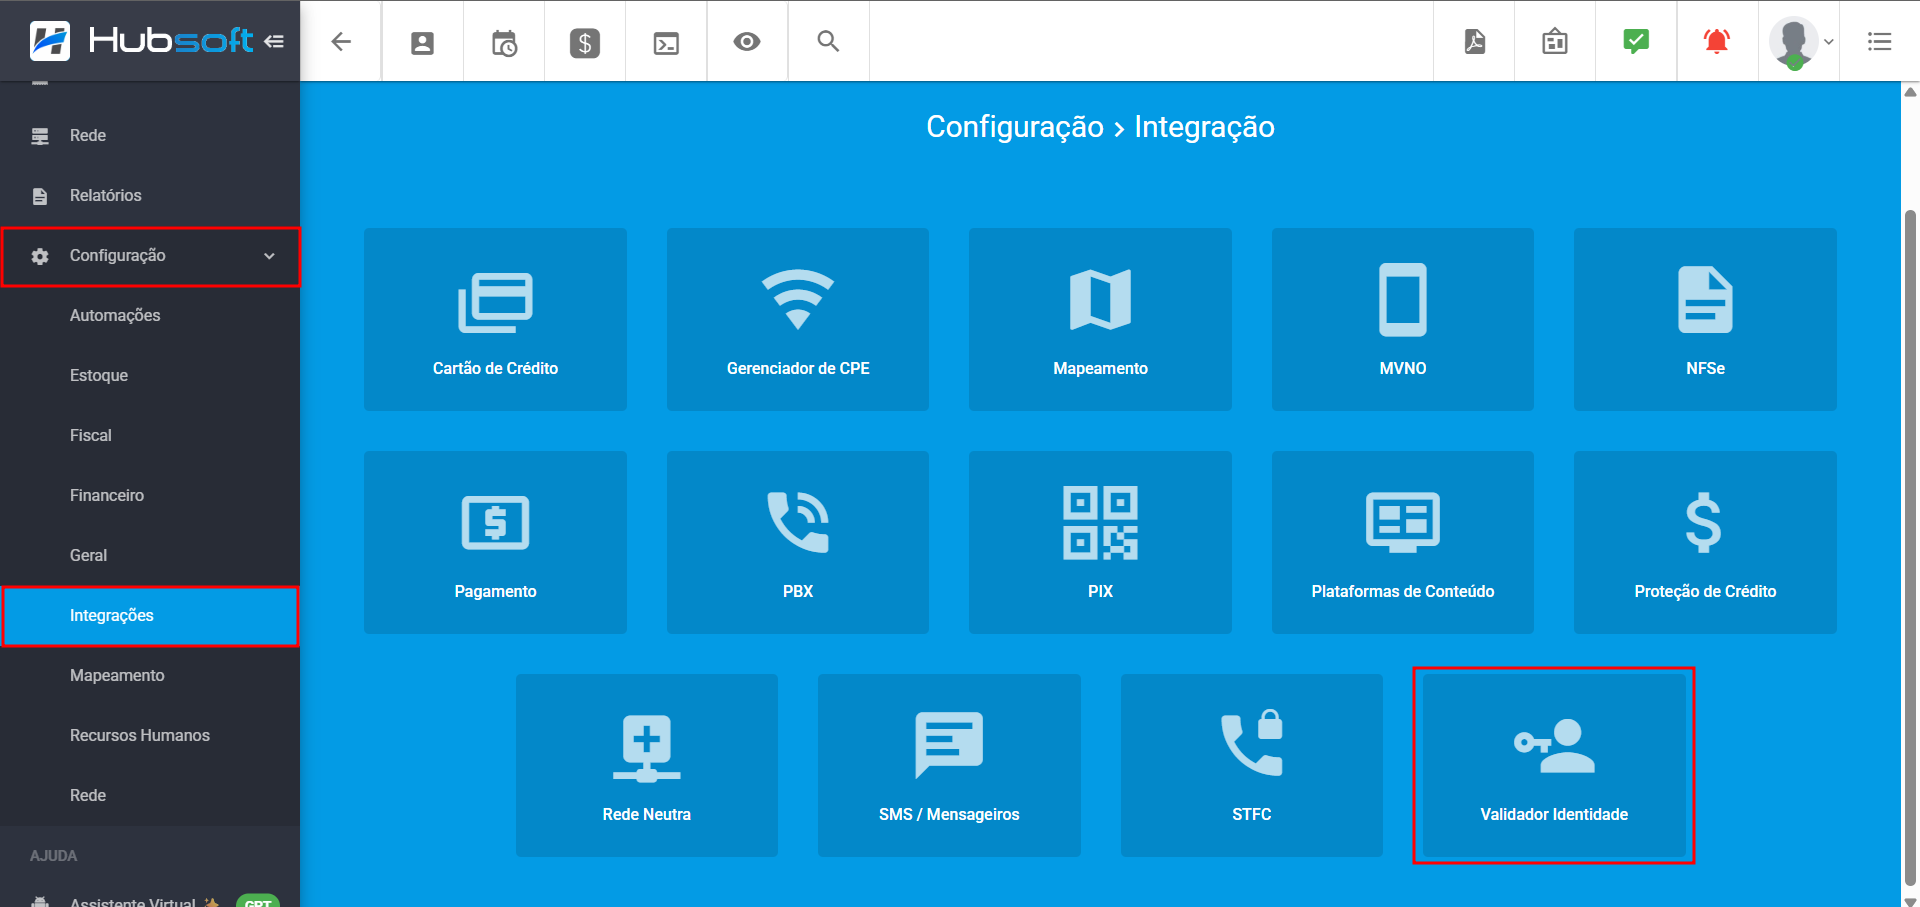
Task: Open the terminal console toolbar icon
Action: pos(666,43)
